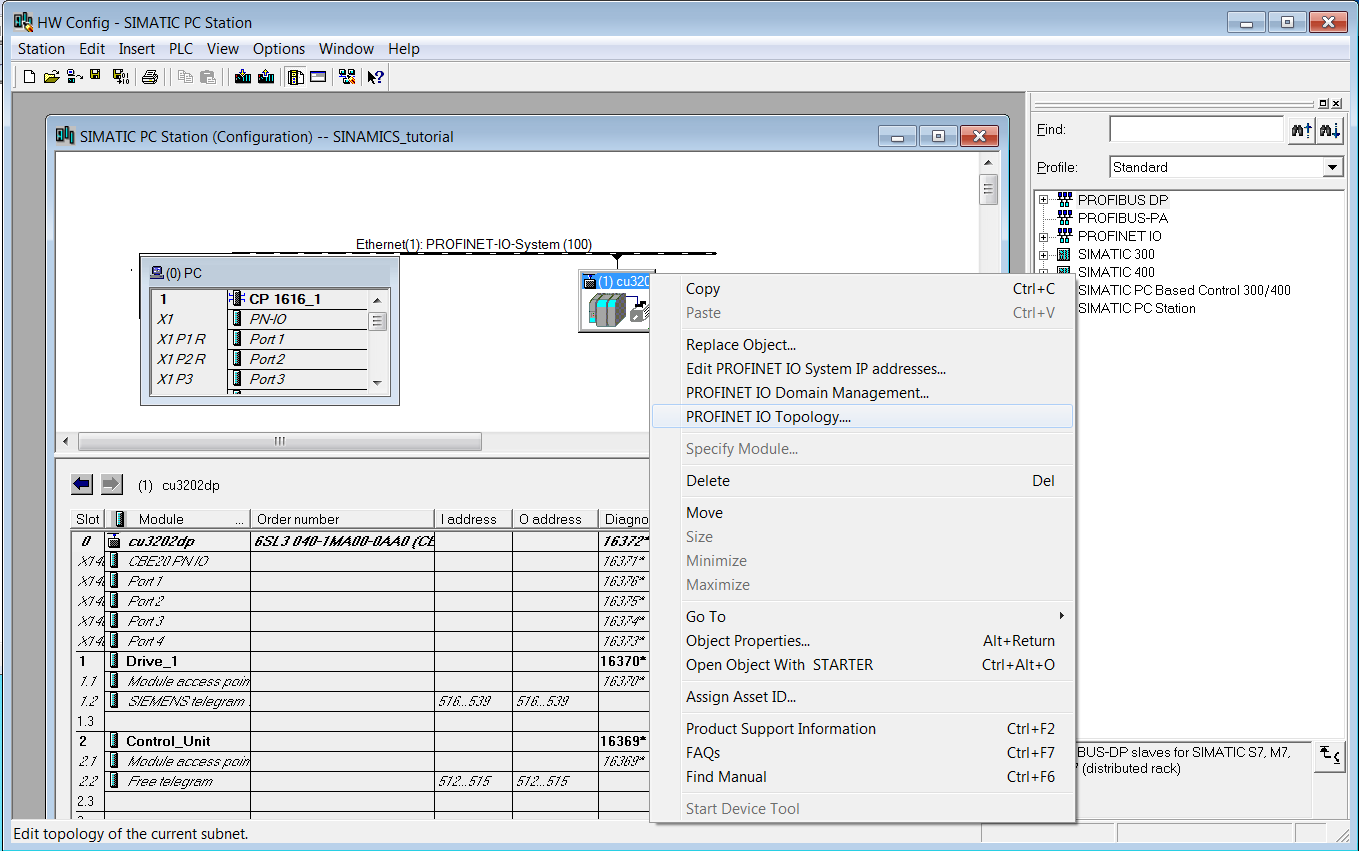Click the Print toolbar icon

coord(150,76)
